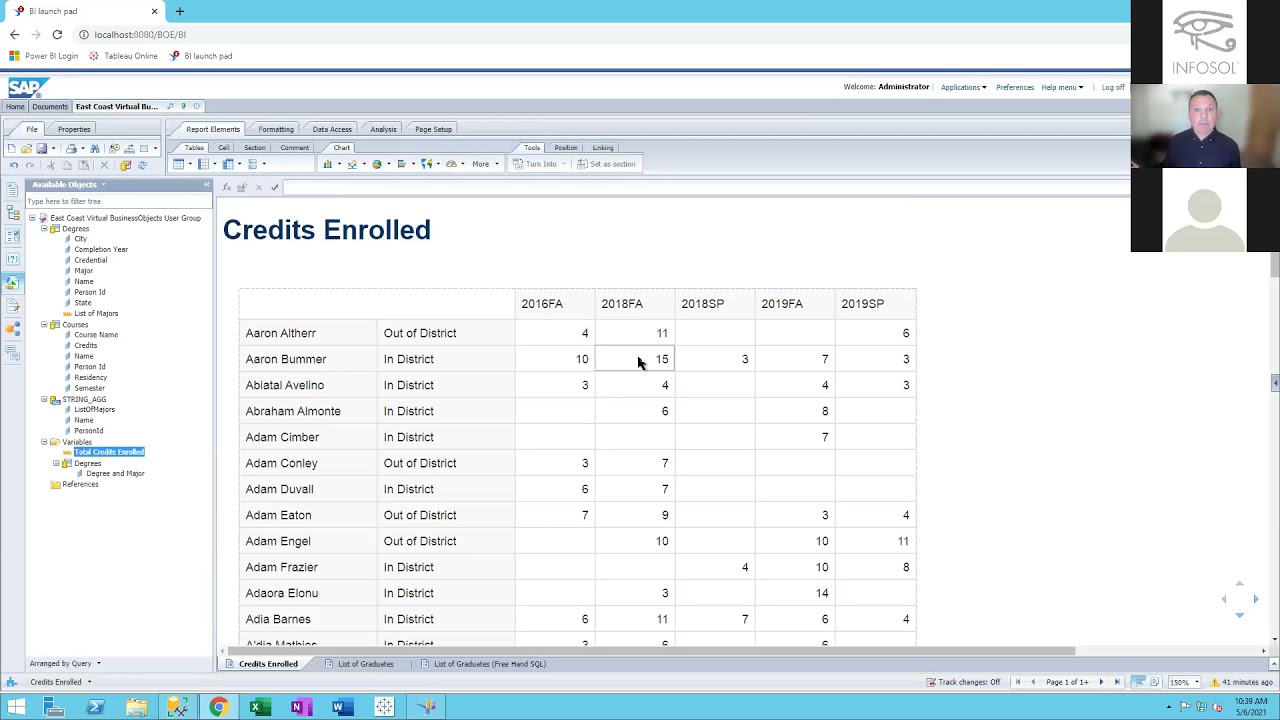Collapse the Available Objects panel chevrons
This screenshot has height=720, width=1280.
[x=207, y=185]
